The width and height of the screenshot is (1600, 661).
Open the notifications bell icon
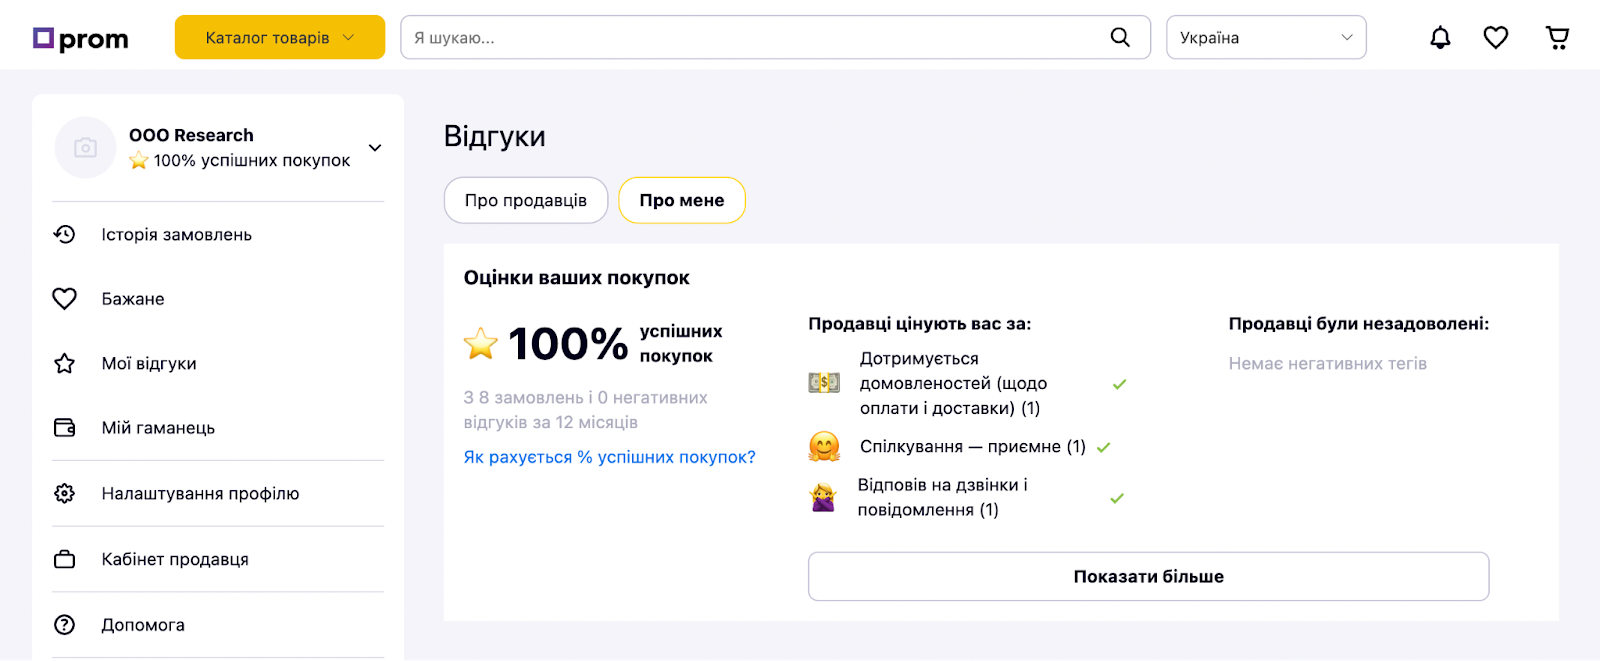[1440, 38]
